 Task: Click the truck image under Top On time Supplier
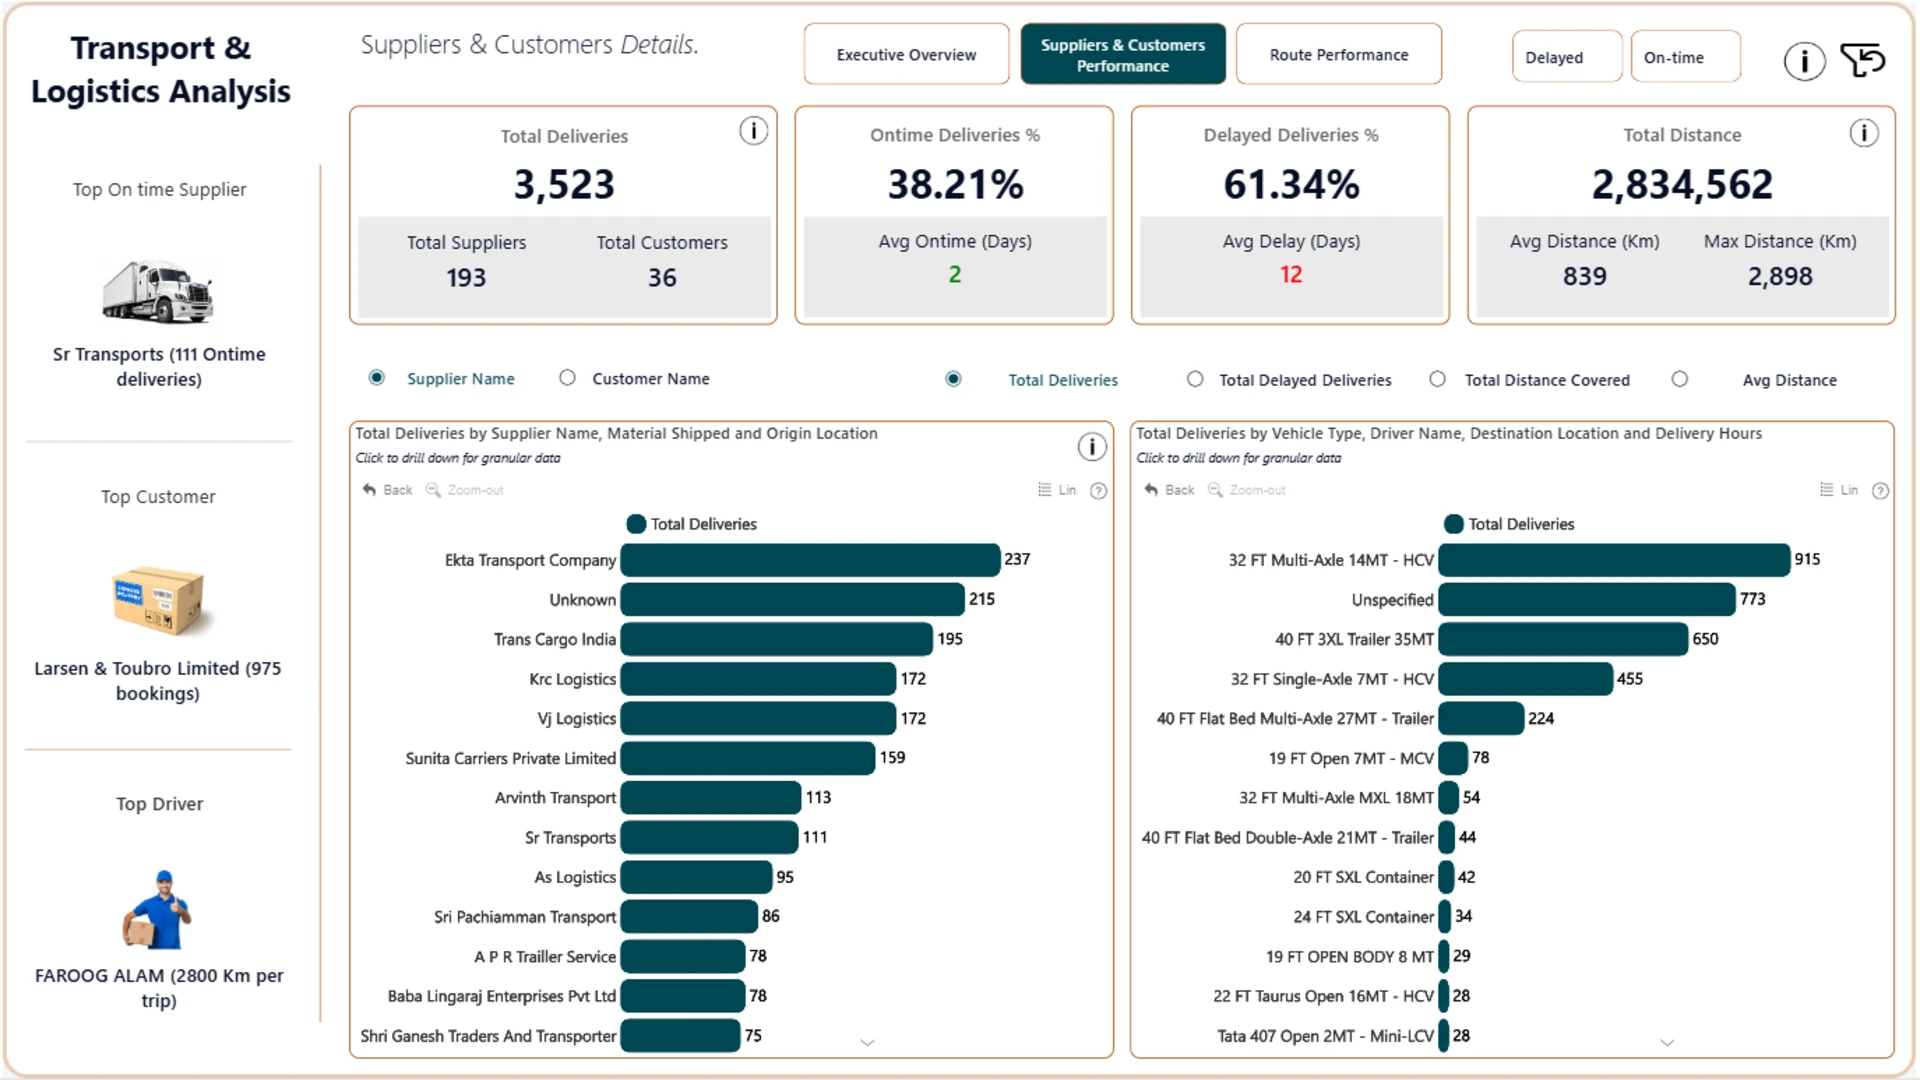tap(158, 291)
